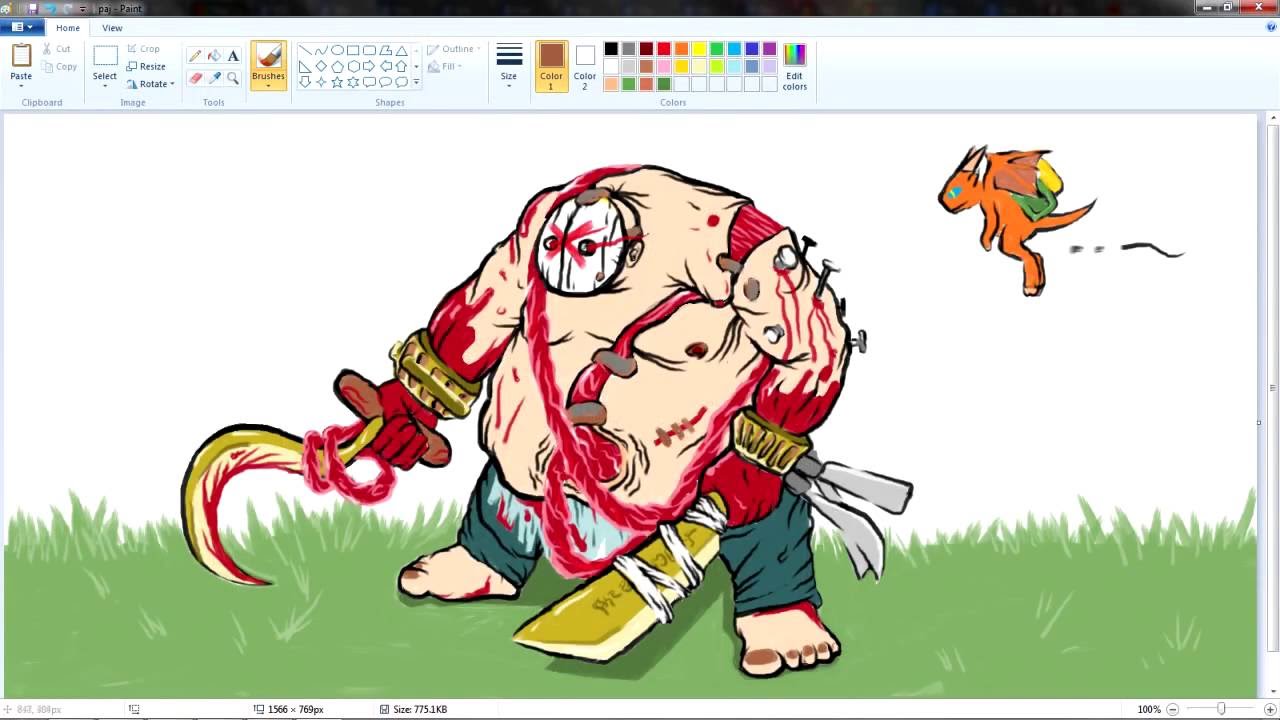Choose the Left arrow shape

click(x=385, y=66)
